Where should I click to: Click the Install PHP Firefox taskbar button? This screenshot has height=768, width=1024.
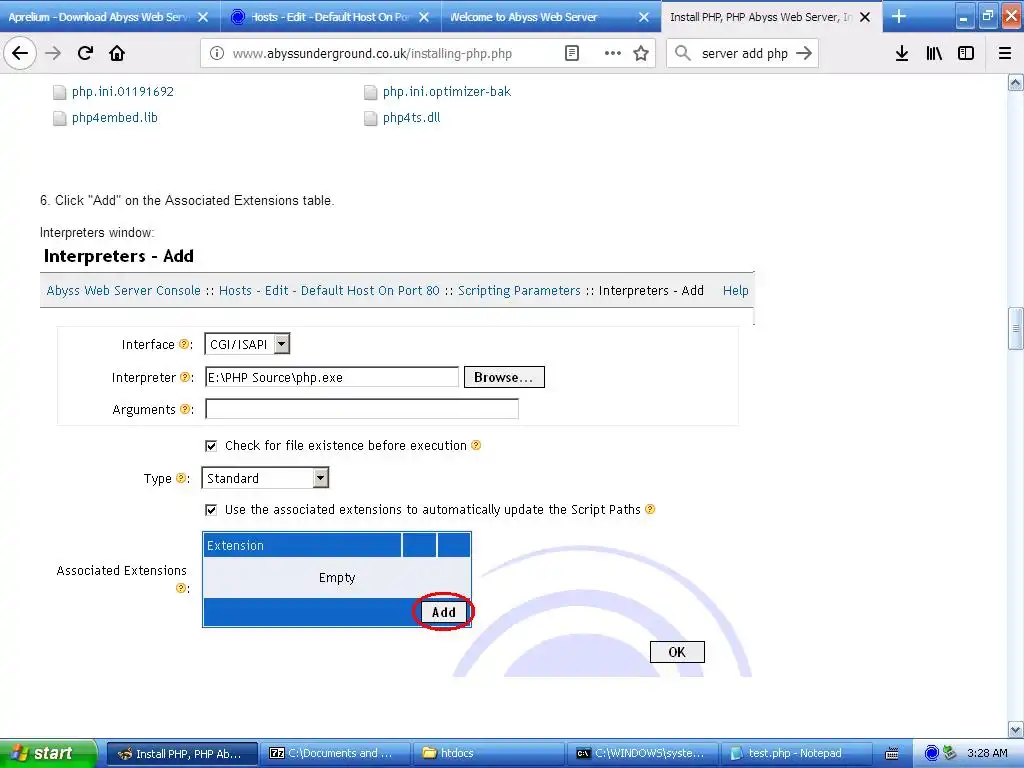182,753
